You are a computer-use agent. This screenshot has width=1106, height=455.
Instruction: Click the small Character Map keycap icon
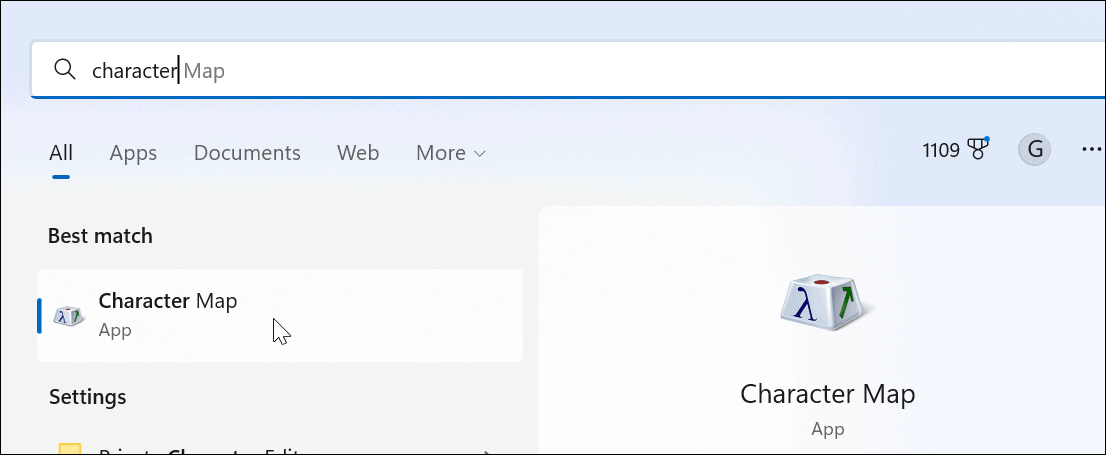pyautogui.click(x=69, y=315)
